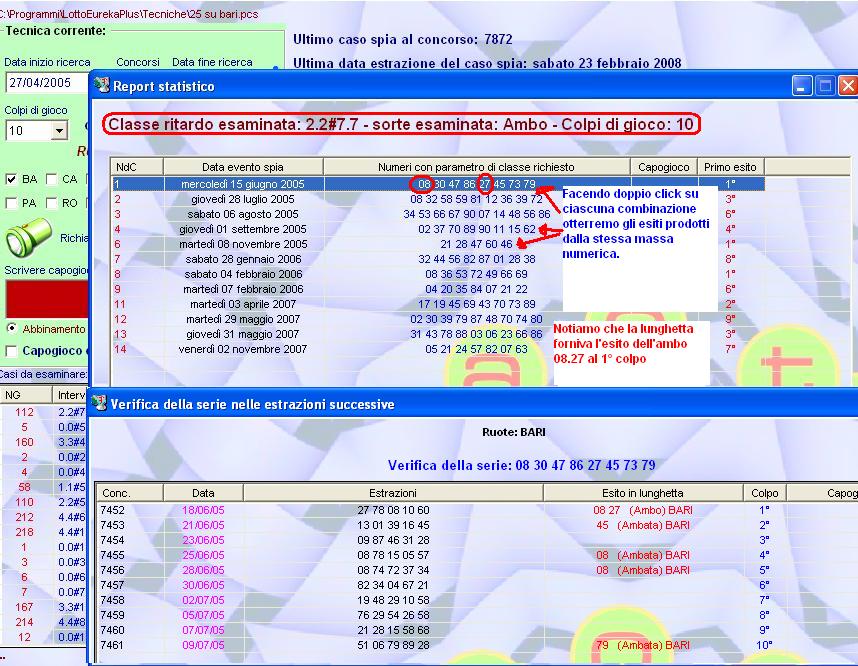Image resolution: width=858 pixels, height=666 pixels.
Task: Click 08 27 (Ambo) BARI result
Action: coord(643,510)
